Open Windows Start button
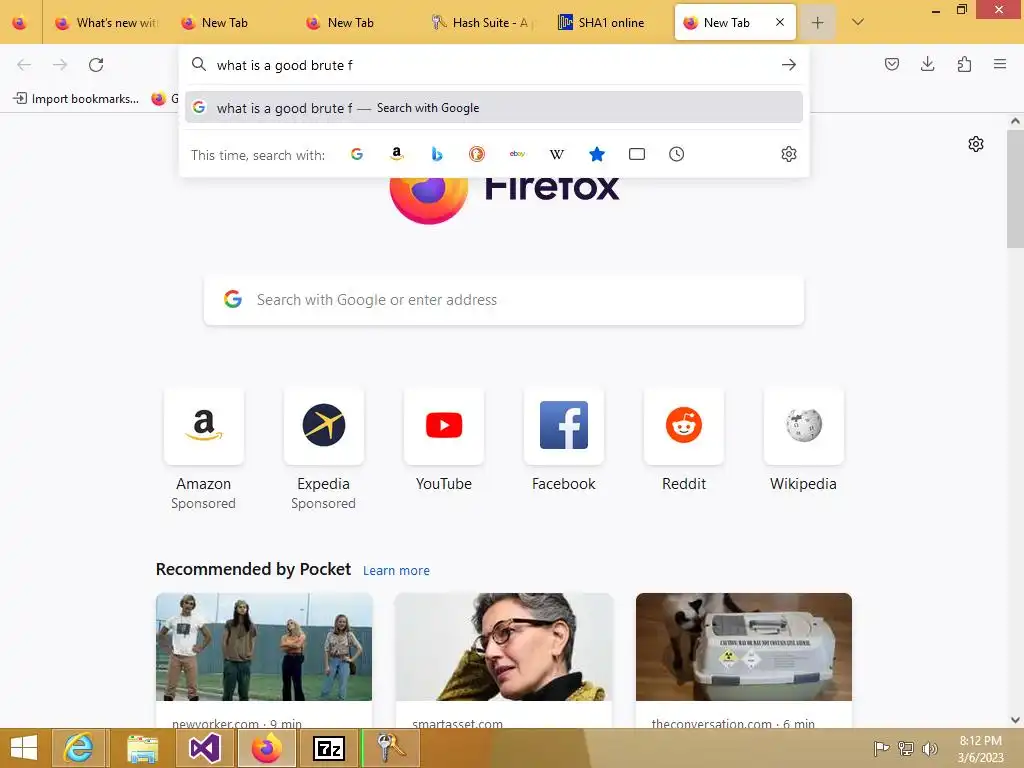1024x768 pixels. (x=24, y=748)
